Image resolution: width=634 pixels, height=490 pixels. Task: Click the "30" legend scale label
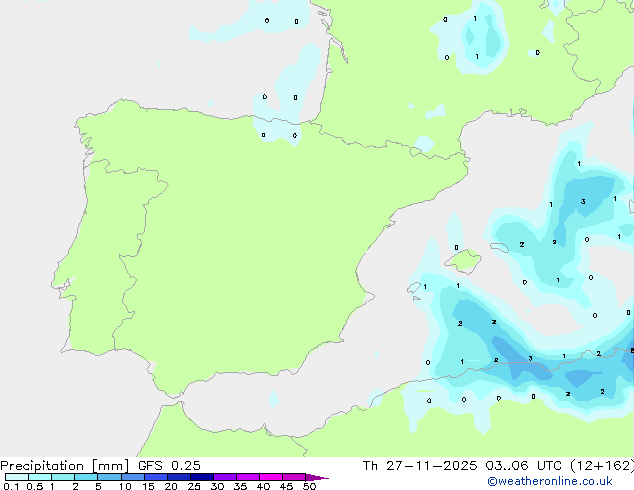point(217,486)
